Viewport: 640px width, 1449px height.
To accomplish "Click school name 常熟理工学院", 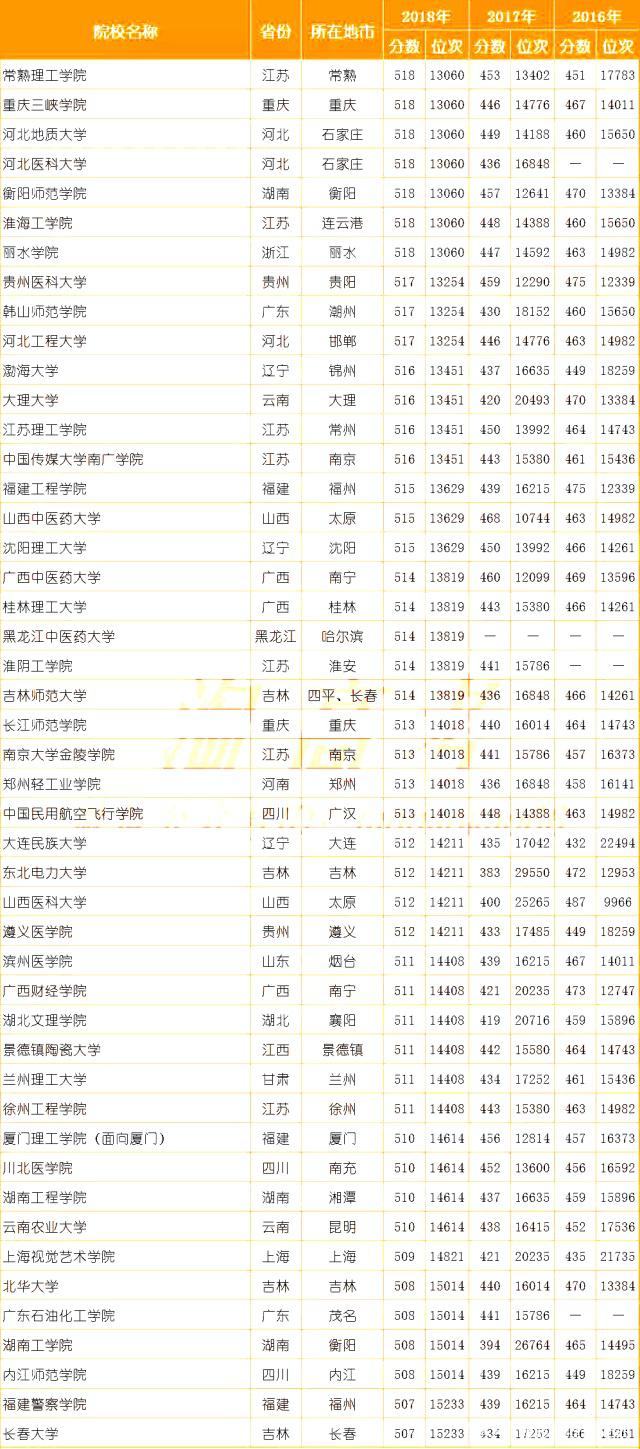I will coord(45,75).
